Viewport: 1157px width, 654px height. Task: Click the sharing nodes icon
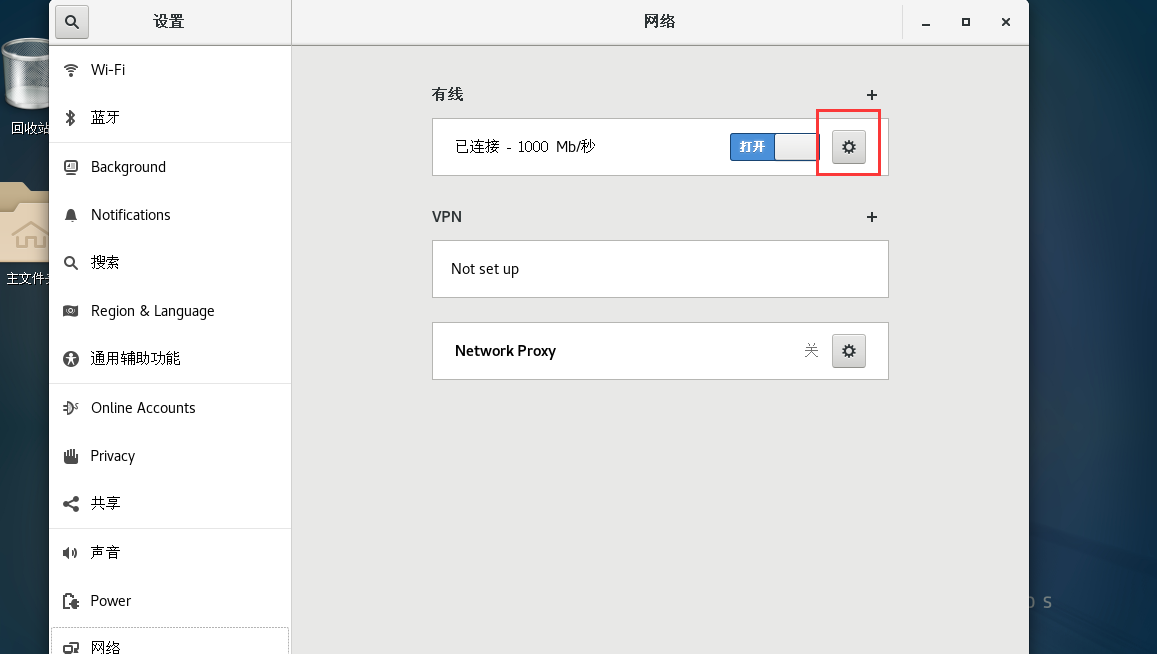click(71, 504)
